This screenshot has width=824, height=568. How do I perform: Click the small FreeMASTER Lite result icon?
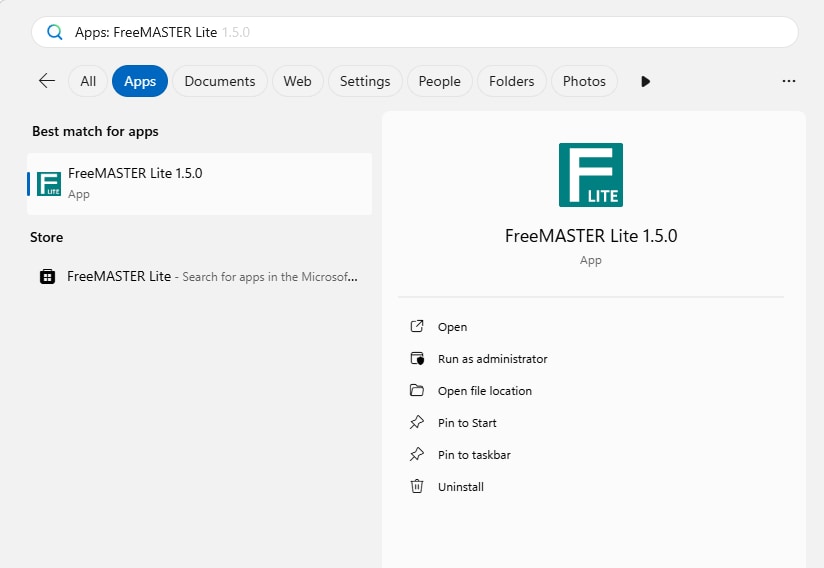(x=49, y=184)
